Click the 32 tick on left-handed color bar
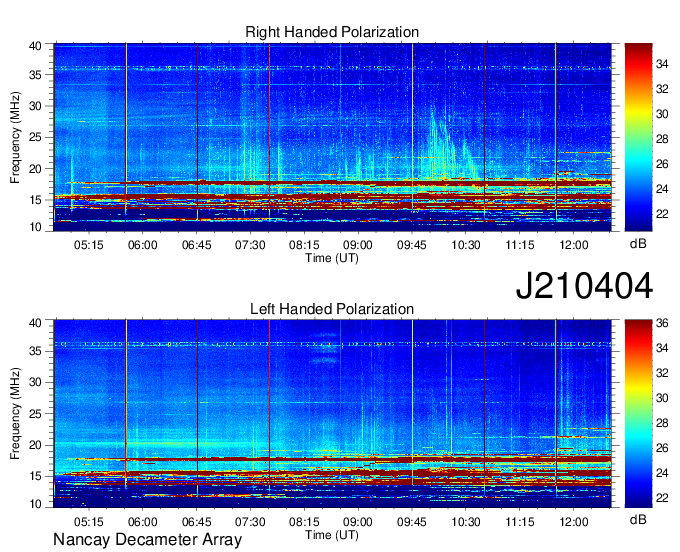 (x=662, y=373)
